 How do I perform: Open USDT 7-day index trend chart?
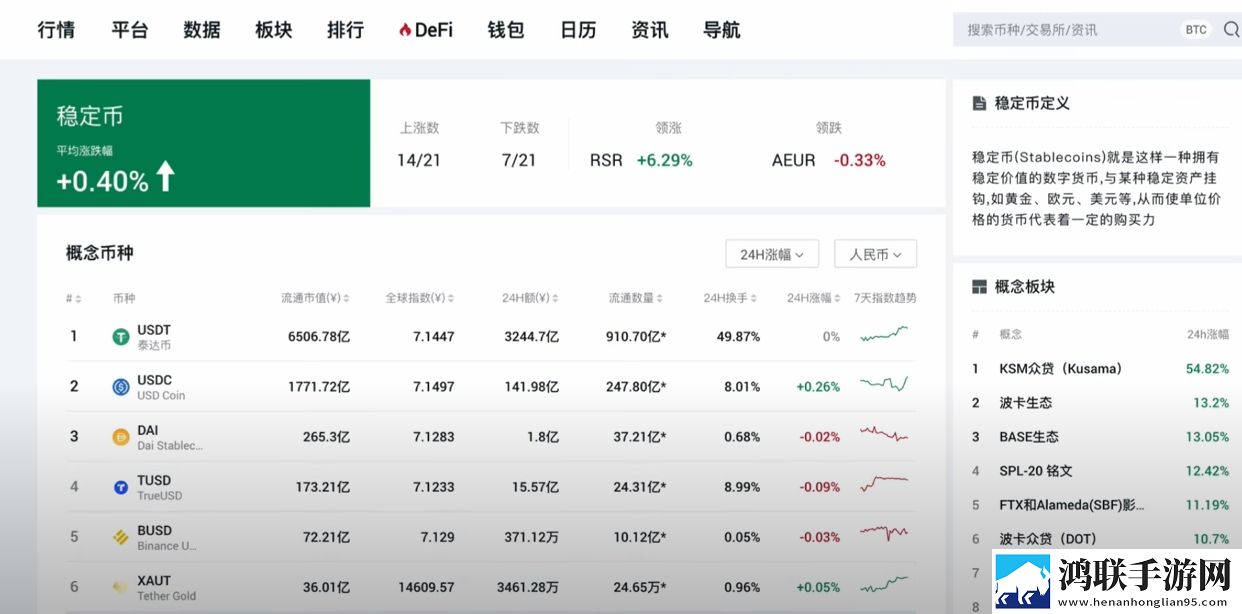pos(884,334)
